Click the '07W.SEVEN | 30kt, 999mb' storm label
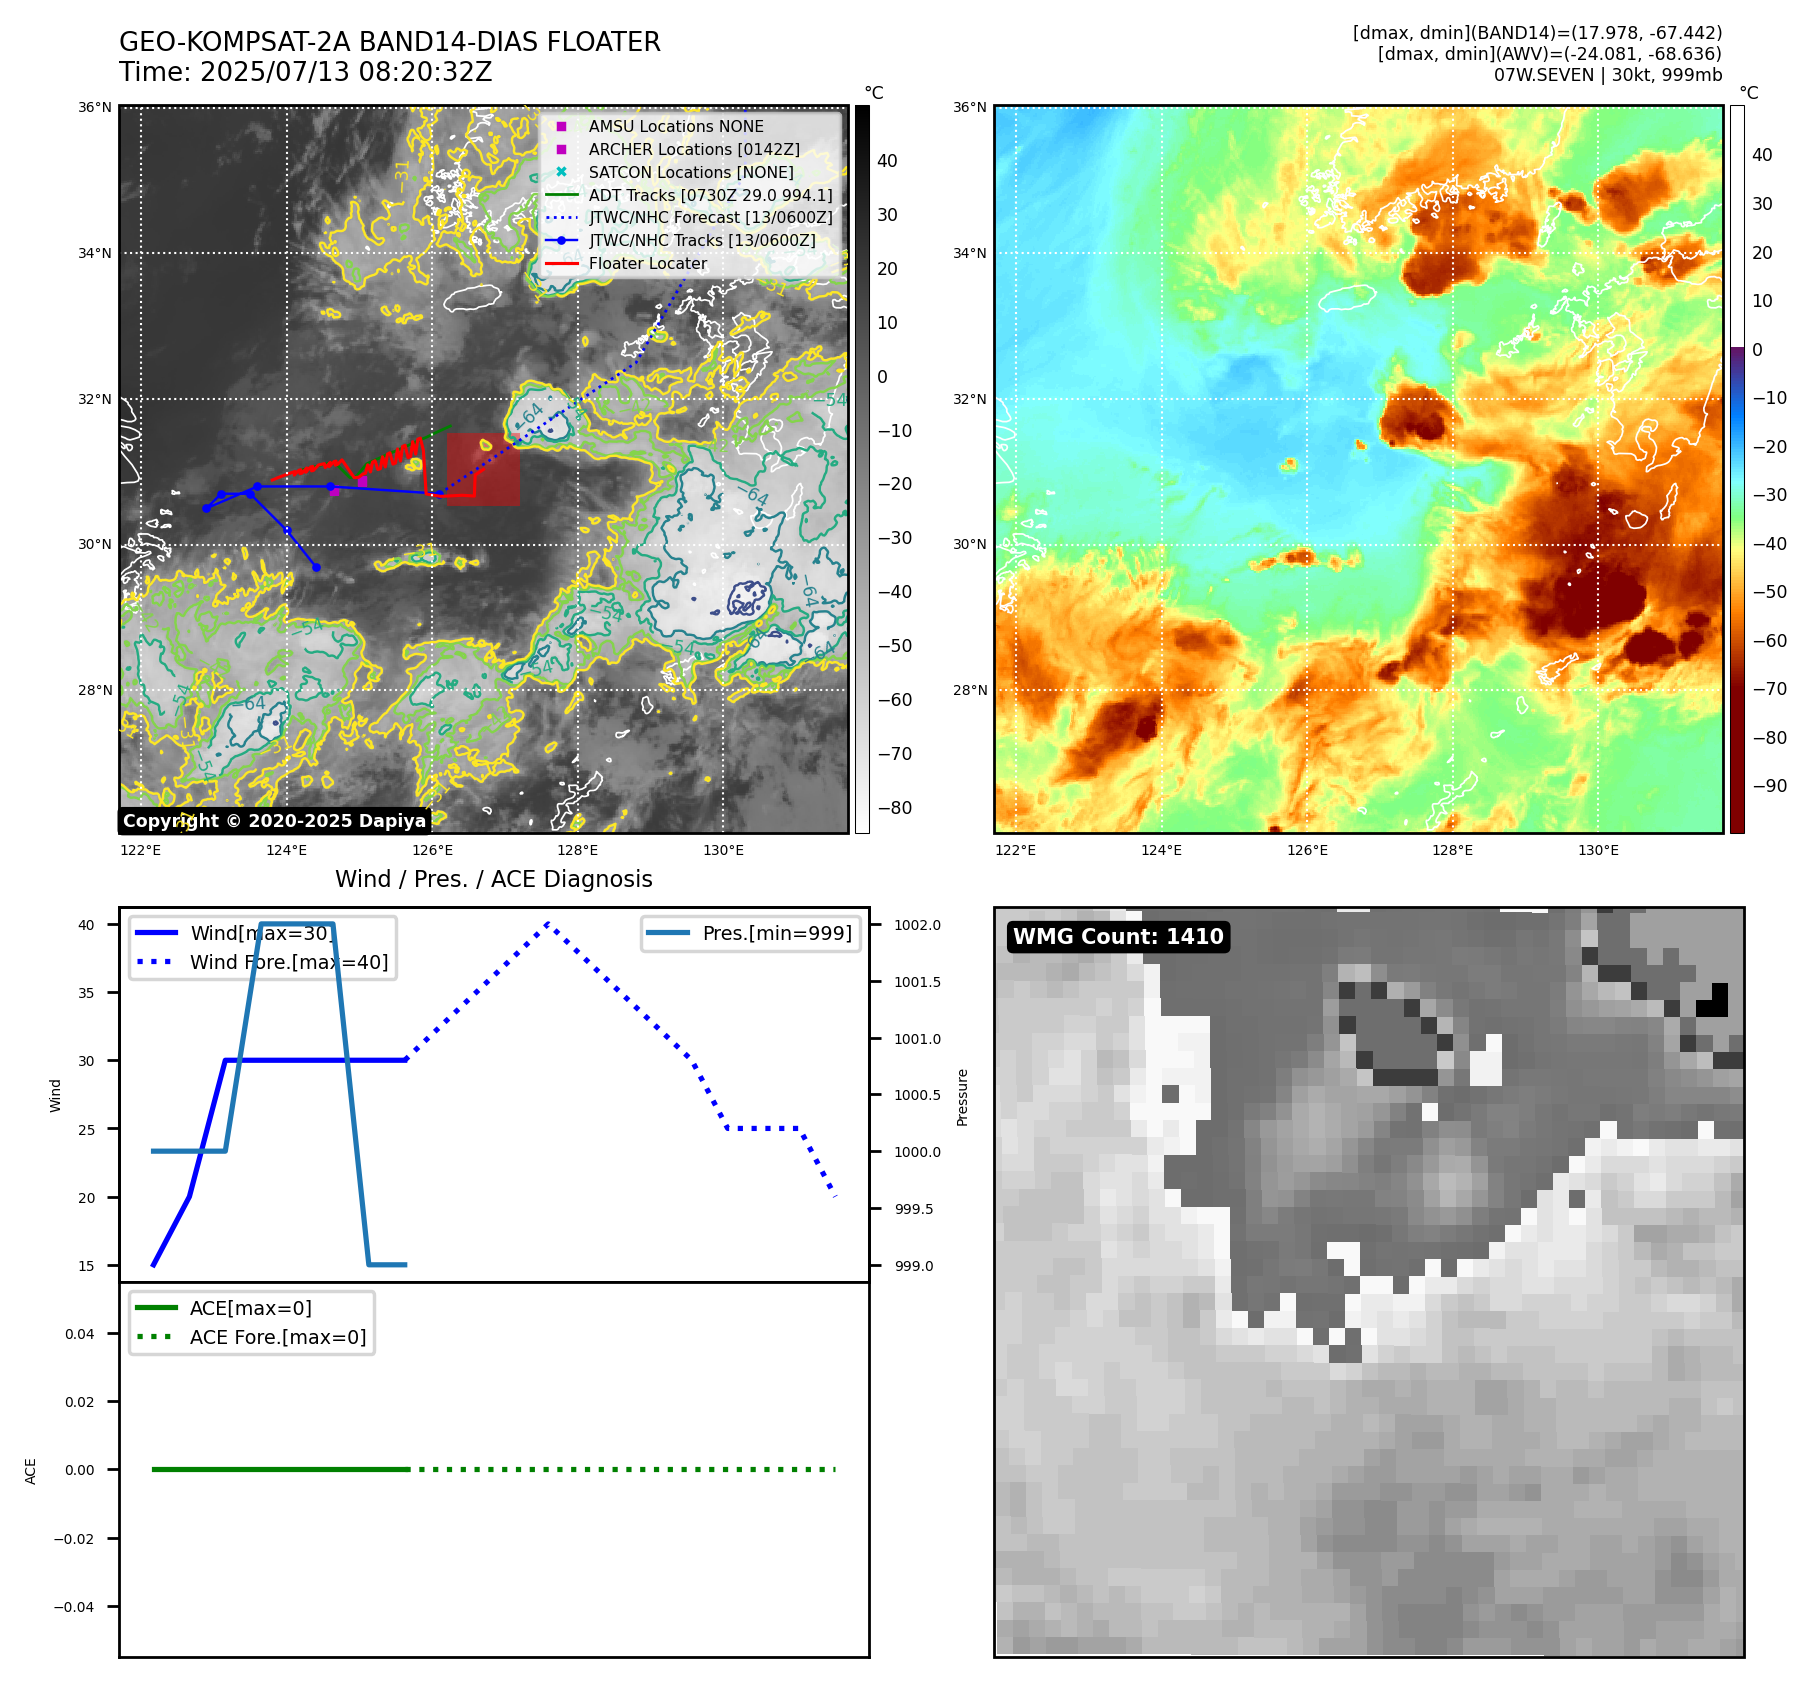 pyautogui.click(x=1608, y=75)
